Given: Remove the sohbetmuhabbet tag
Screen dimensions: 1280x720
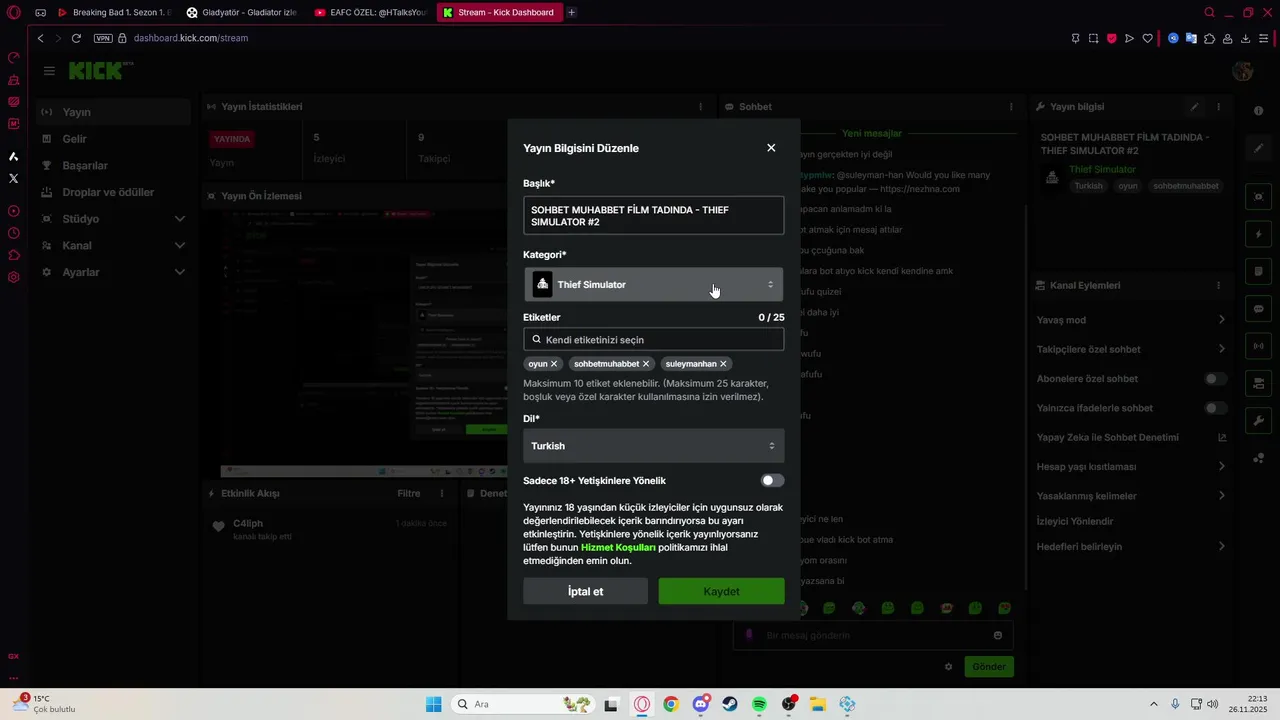Looking at the screenshot, I should (646, 364).
